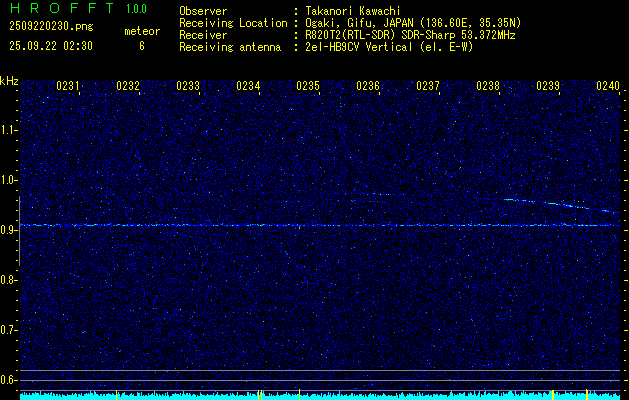Screen dimensions: 629x400
Task: Click the kHz axis unit label
Action: tap(9, 82)
